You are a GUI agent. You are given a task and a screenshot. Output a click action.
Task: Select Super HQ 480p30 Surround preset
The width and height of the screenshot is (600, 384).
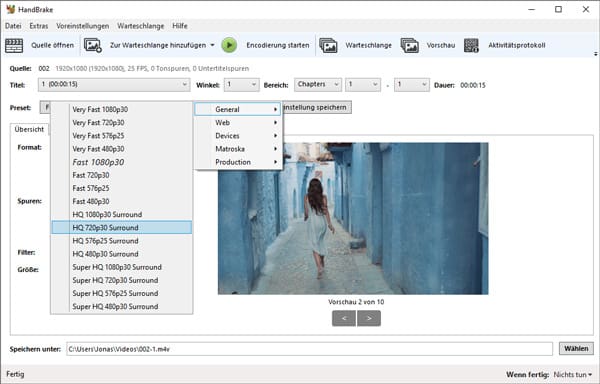[122, 307]
